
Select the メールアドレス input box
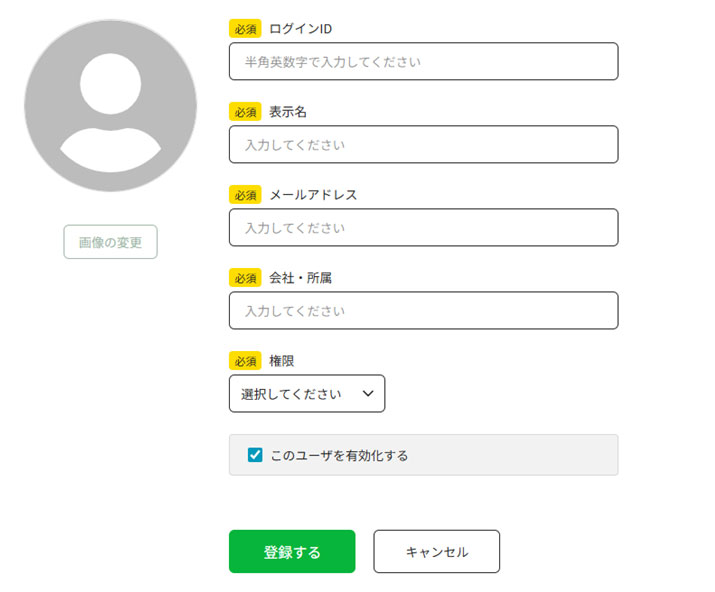(423, 227)
